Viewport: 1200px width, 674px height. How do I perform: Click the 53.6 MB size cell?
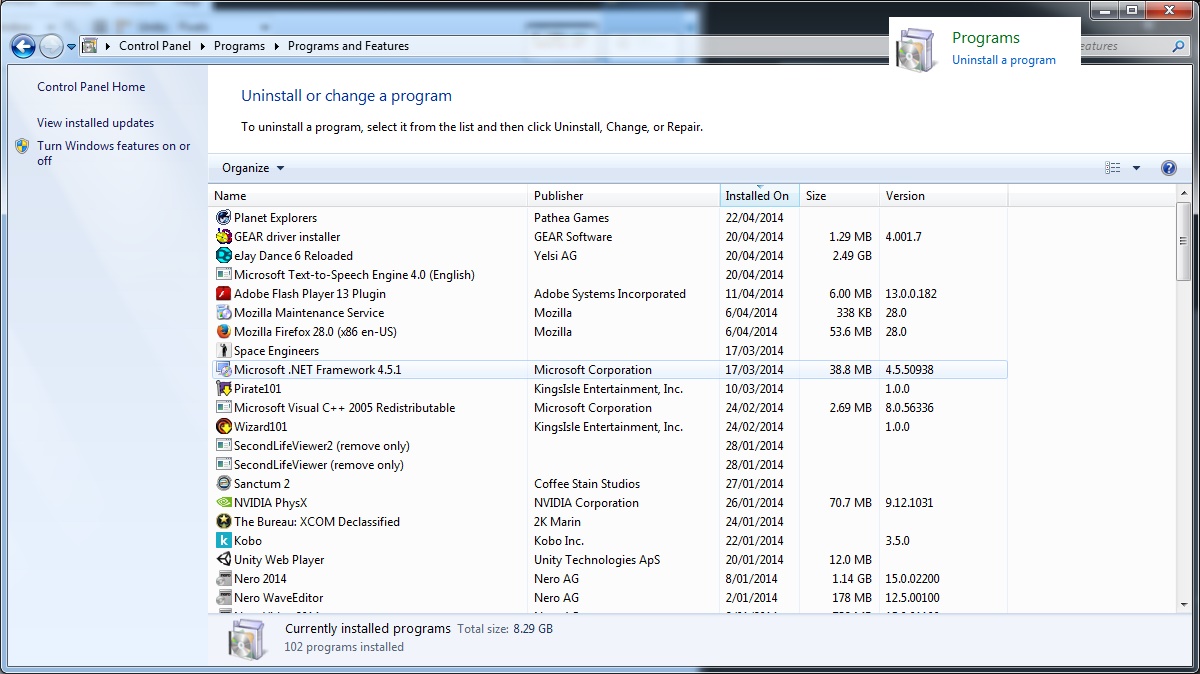tap(851, 332)
